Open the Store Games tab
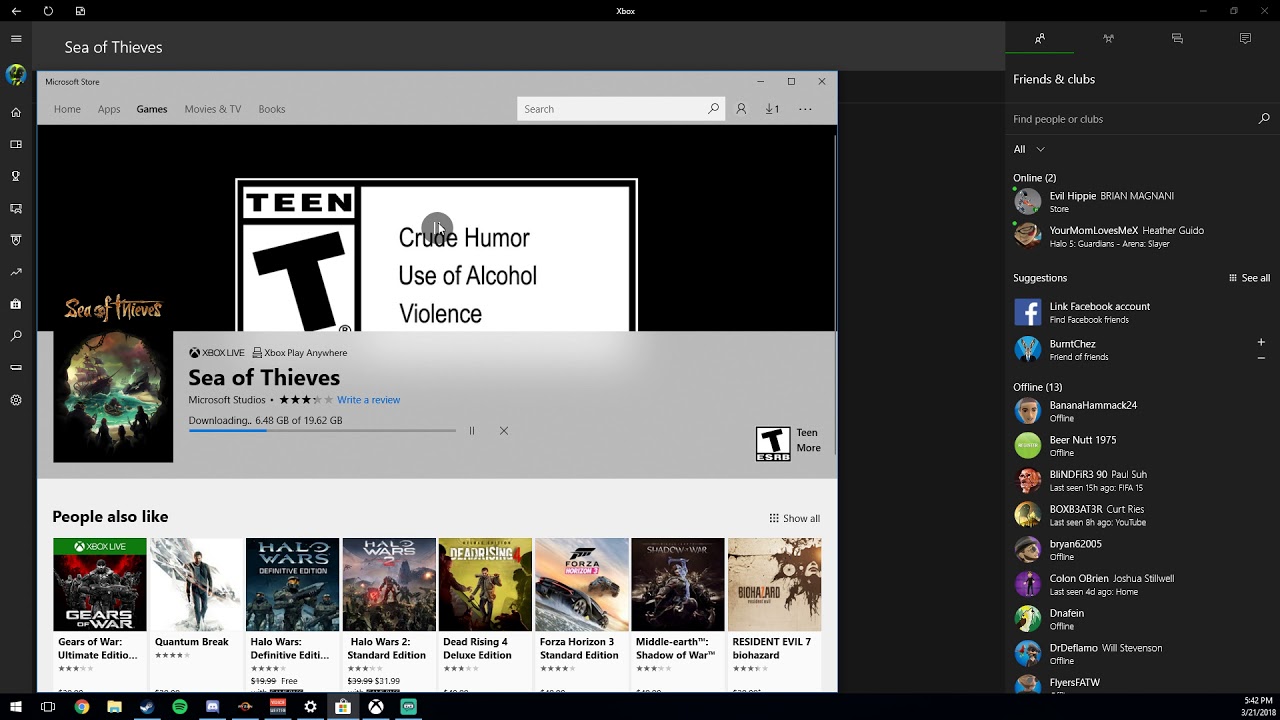This screenshot has width=1280, height=720. (152, 109)
